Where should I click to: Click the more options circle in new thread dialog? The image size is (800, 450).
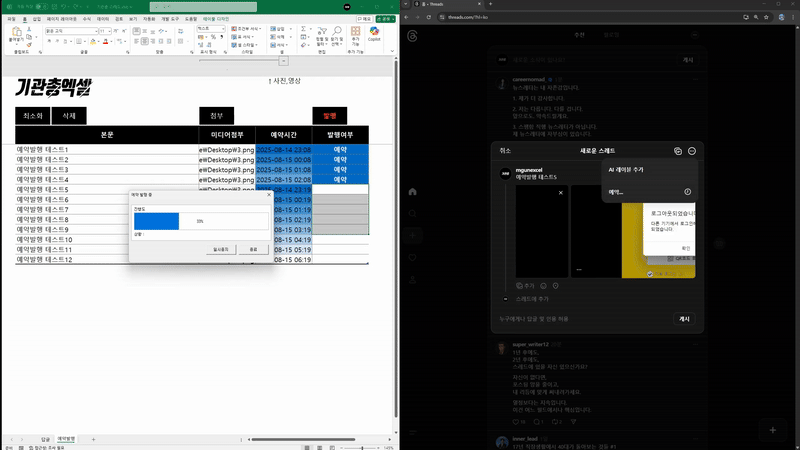[x=692, y=150]
